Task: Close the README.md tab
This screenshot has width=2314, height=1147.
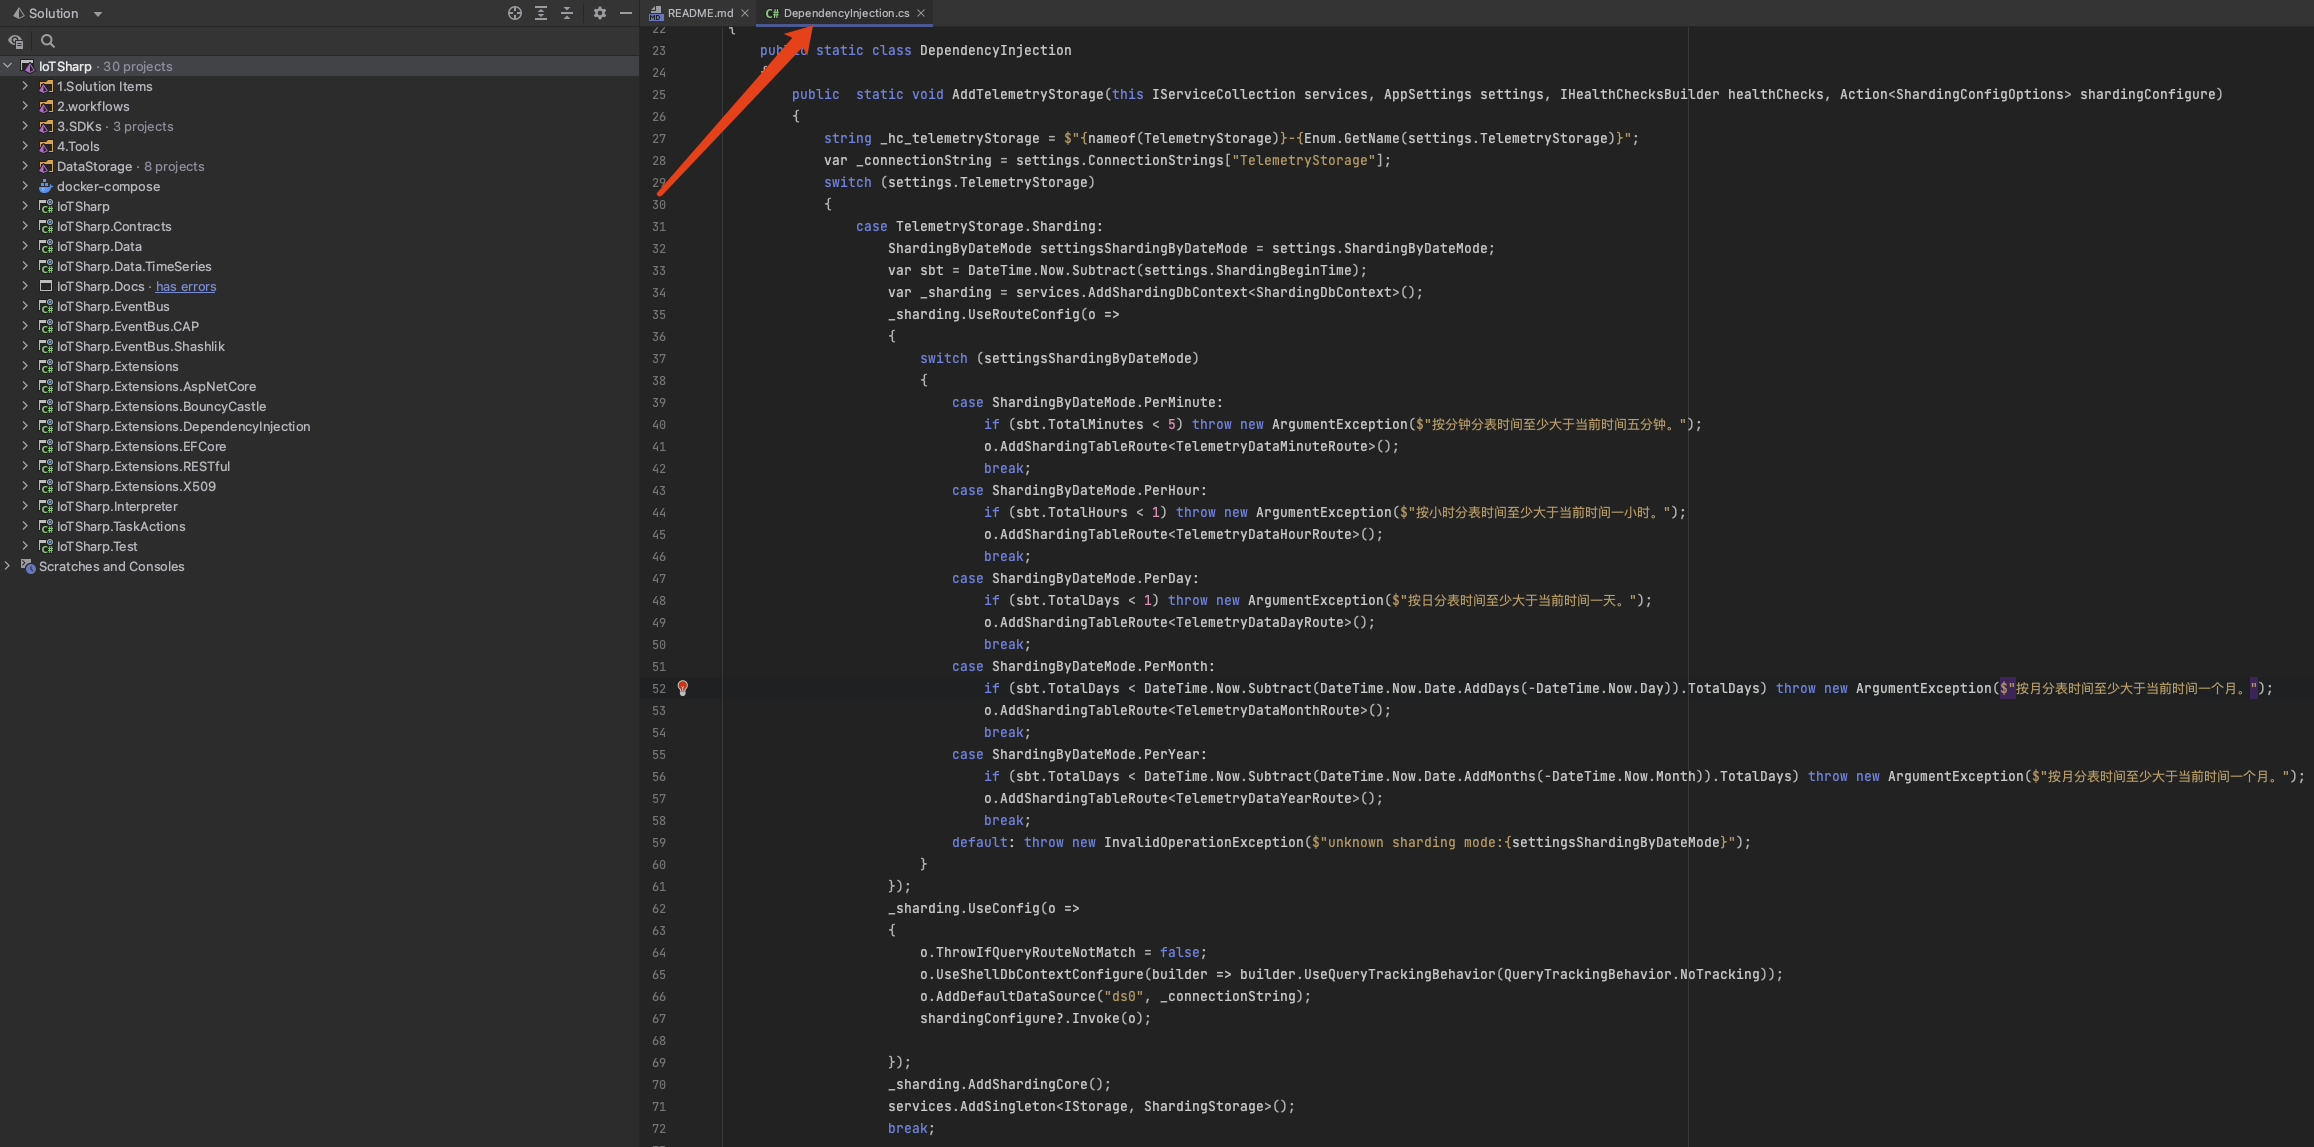Action: click(744, 13)
